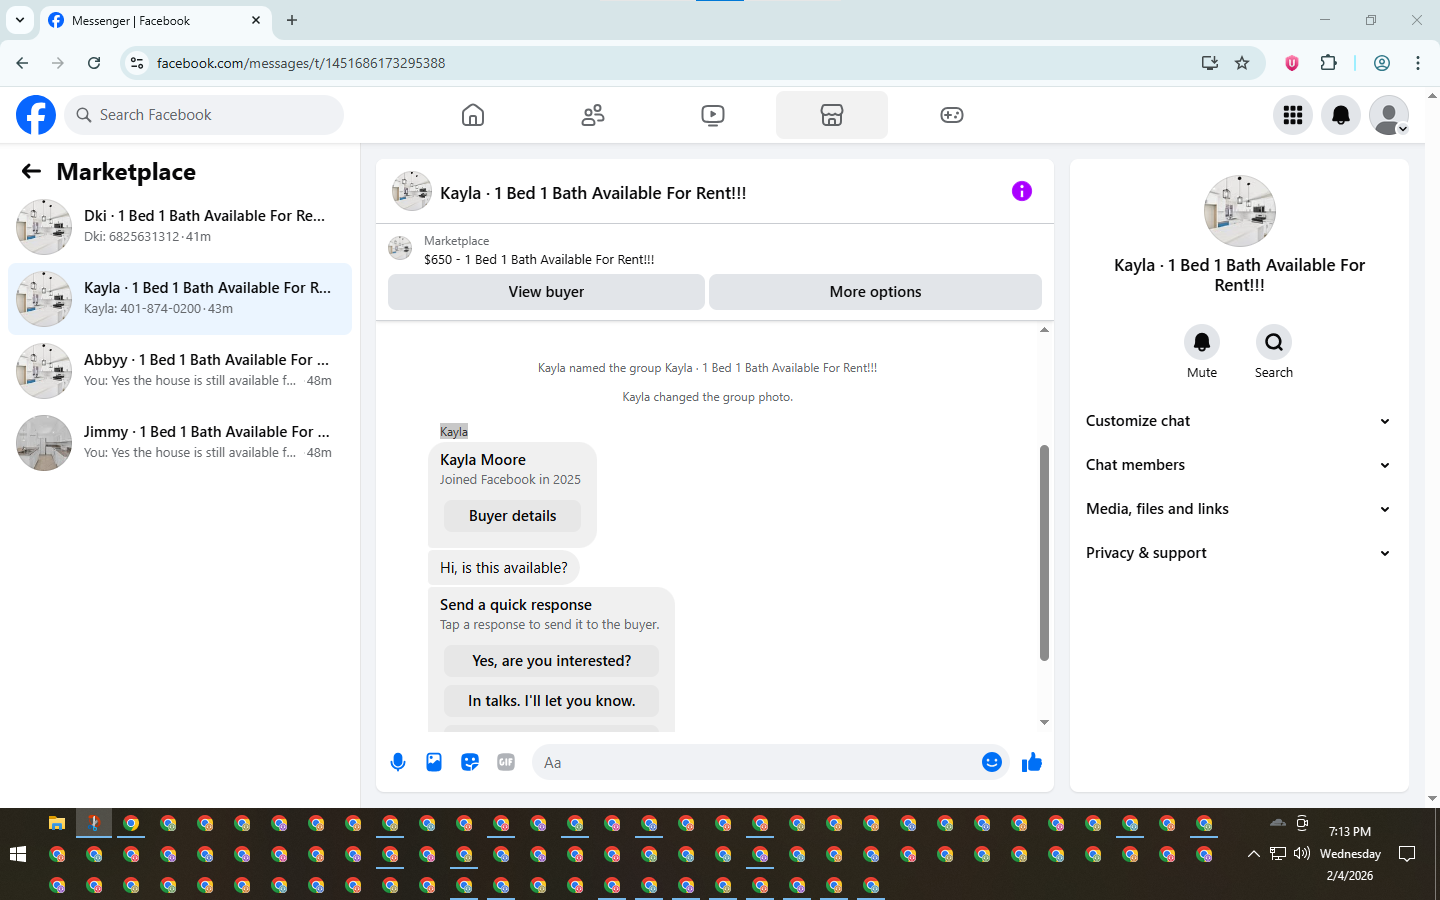Send a thumbs-up like
The image size is (1440, 900).
coord(1032,763)
